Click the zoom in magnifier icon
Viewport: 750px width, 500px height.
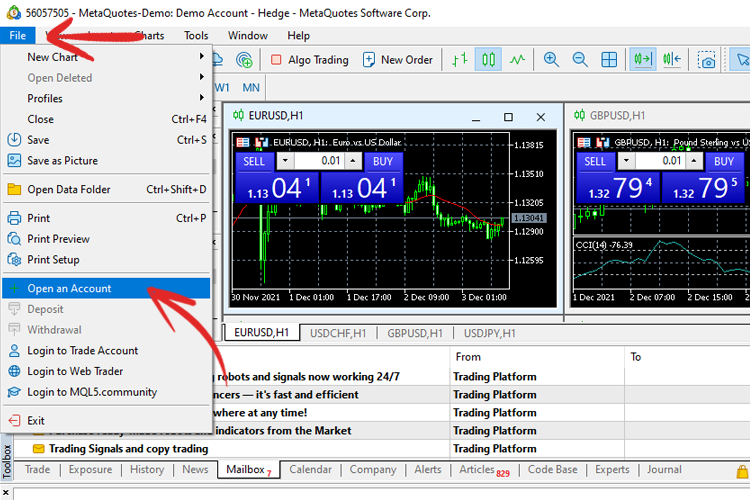click(551, 60)
